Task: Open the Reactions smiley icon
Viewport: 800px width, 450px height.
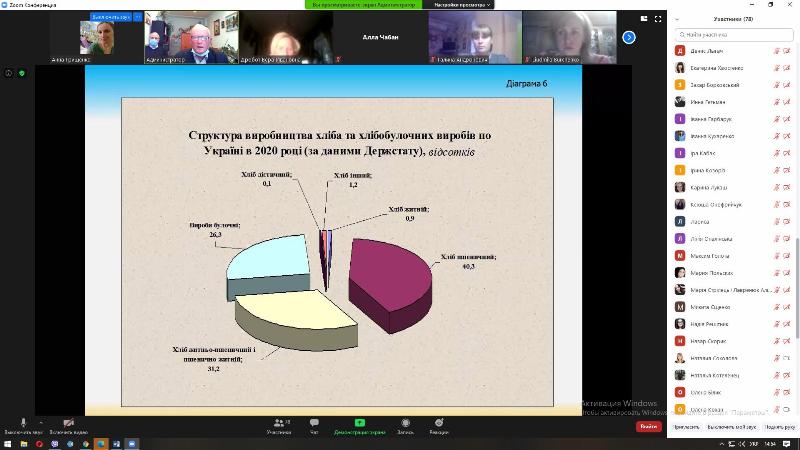Action: tap(439, 422)
